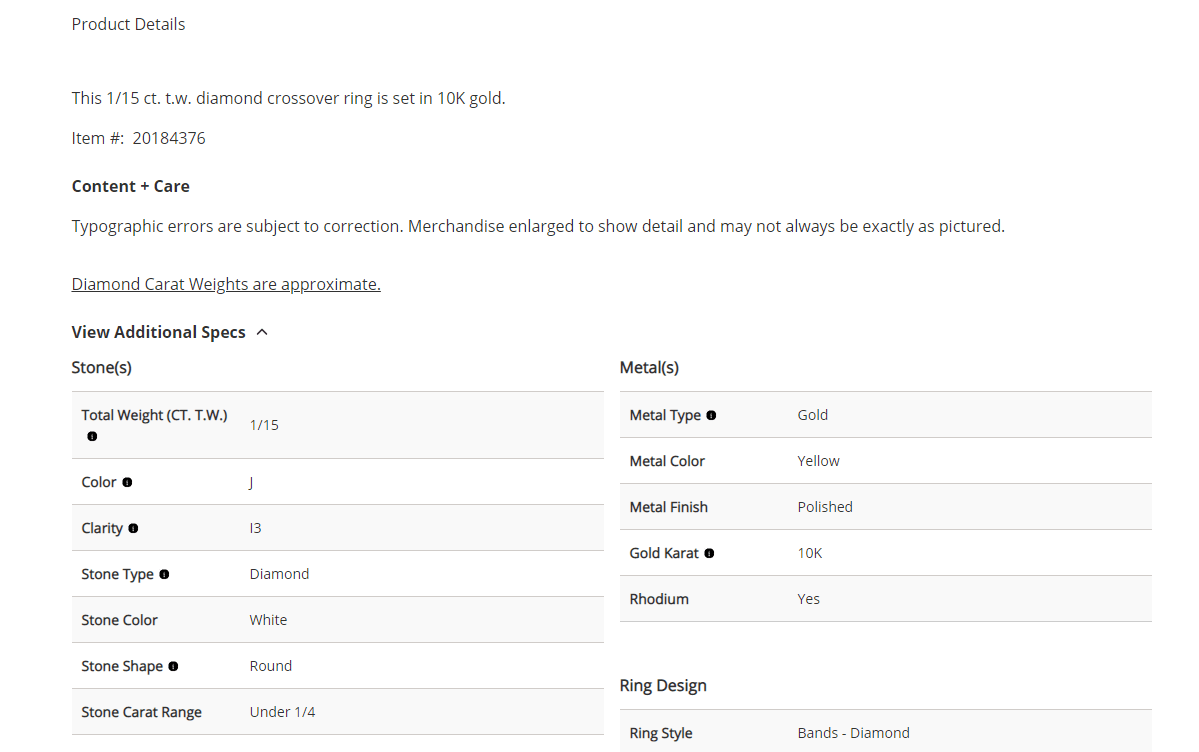Click the item number 20184376

169,138
